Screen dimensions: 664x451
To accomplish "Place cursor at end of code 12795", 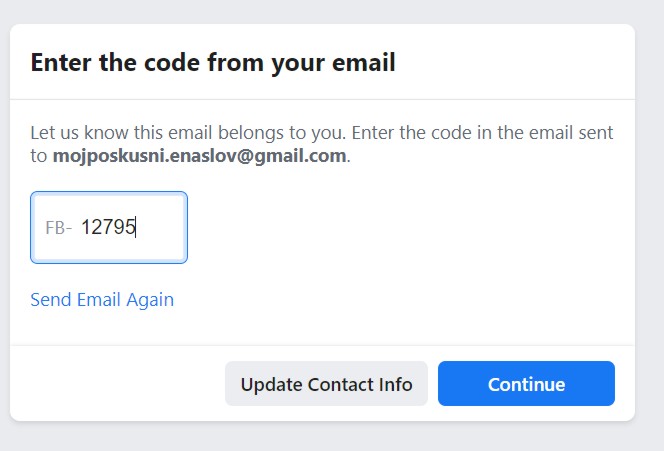I will (x=136, y=227).
